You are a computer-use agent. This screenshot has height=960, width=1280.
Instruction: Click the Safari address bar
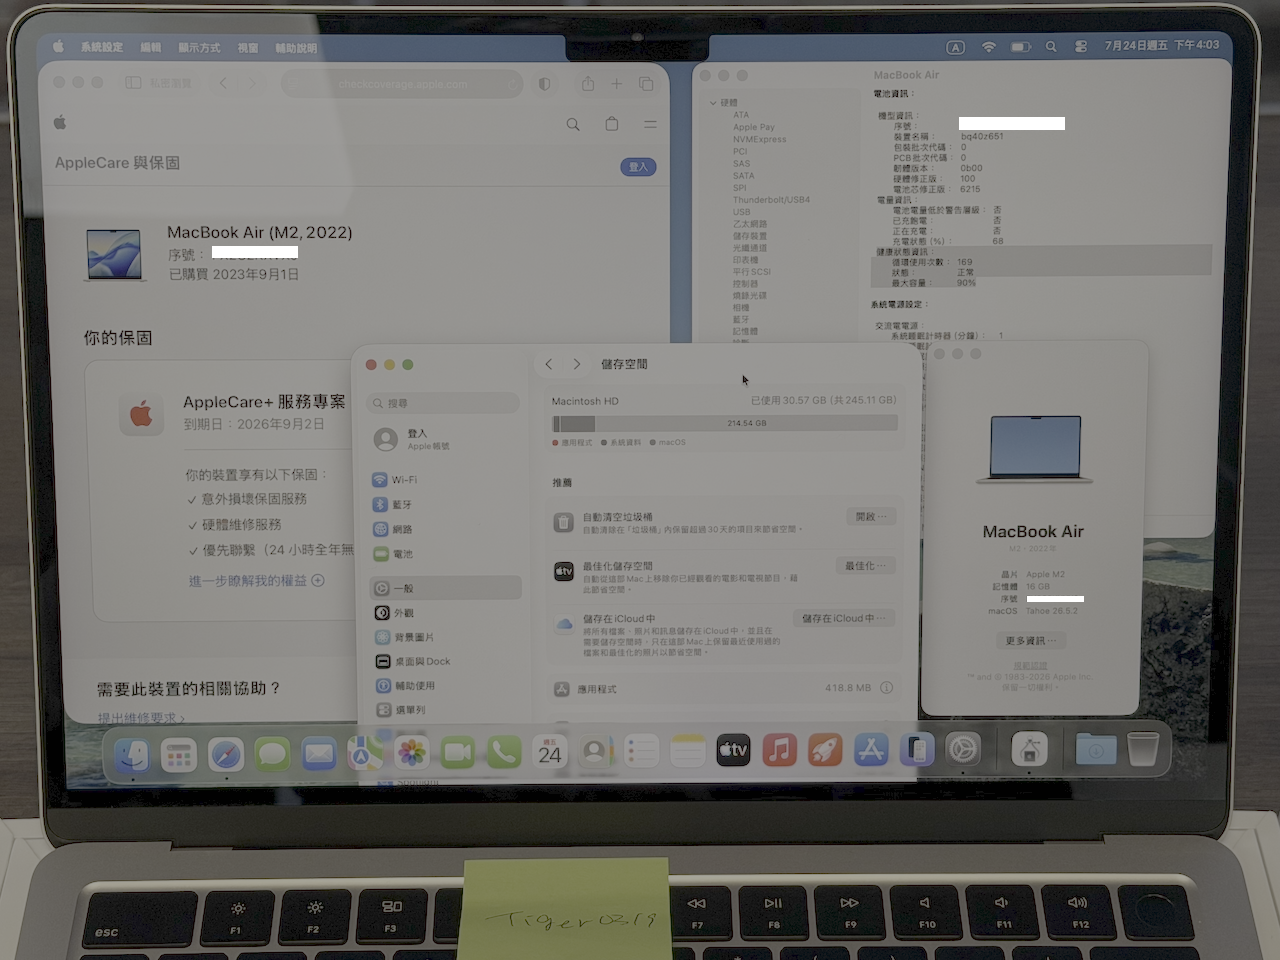pos(403,84)
